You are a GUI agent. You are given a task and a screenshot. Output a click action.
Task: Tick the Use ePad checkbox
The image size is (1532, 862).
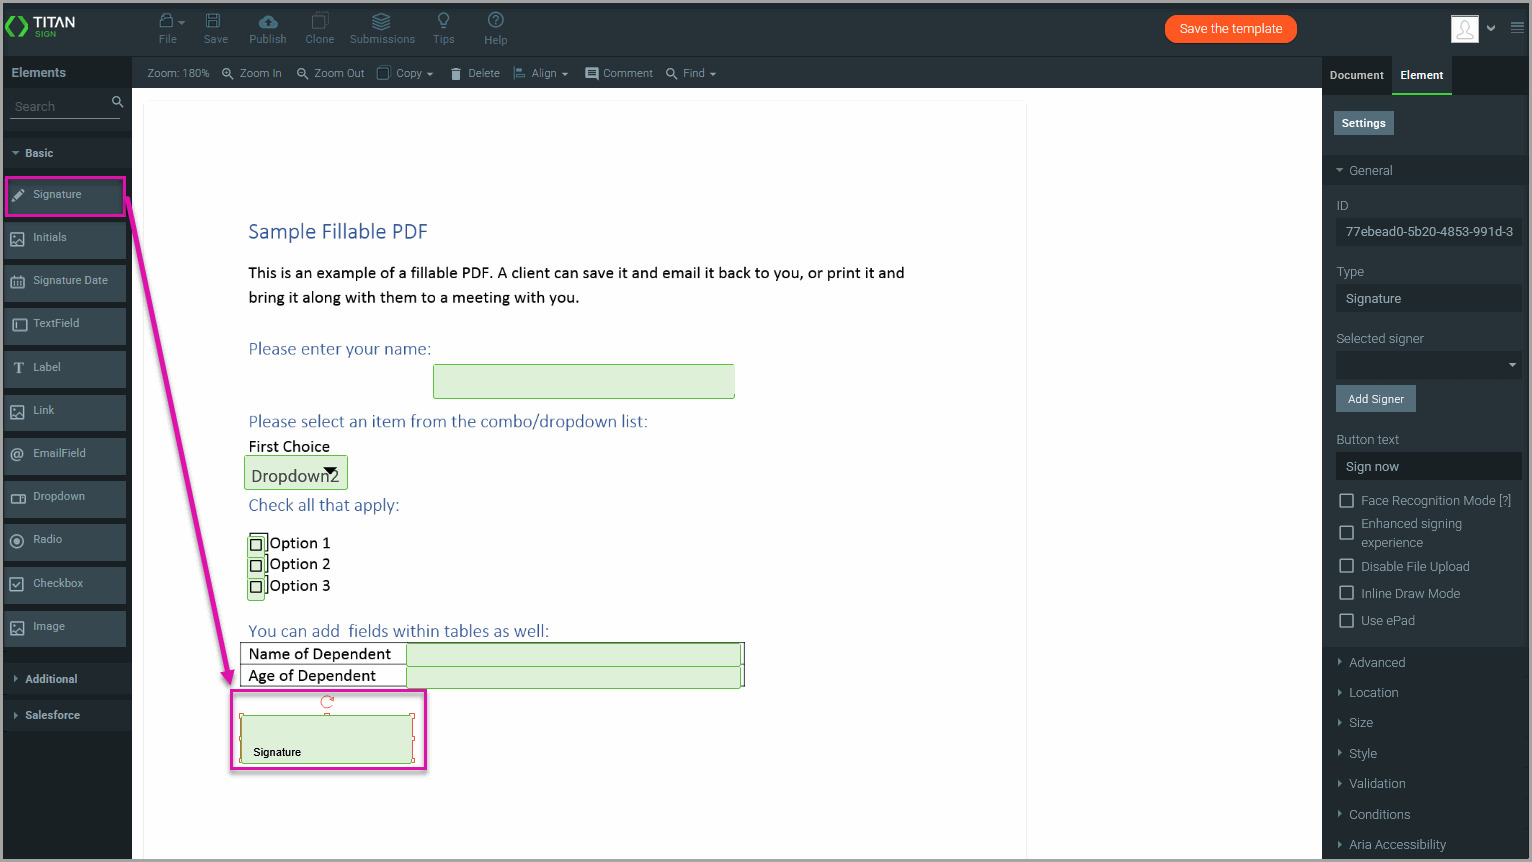click(x=1347, y=621)
